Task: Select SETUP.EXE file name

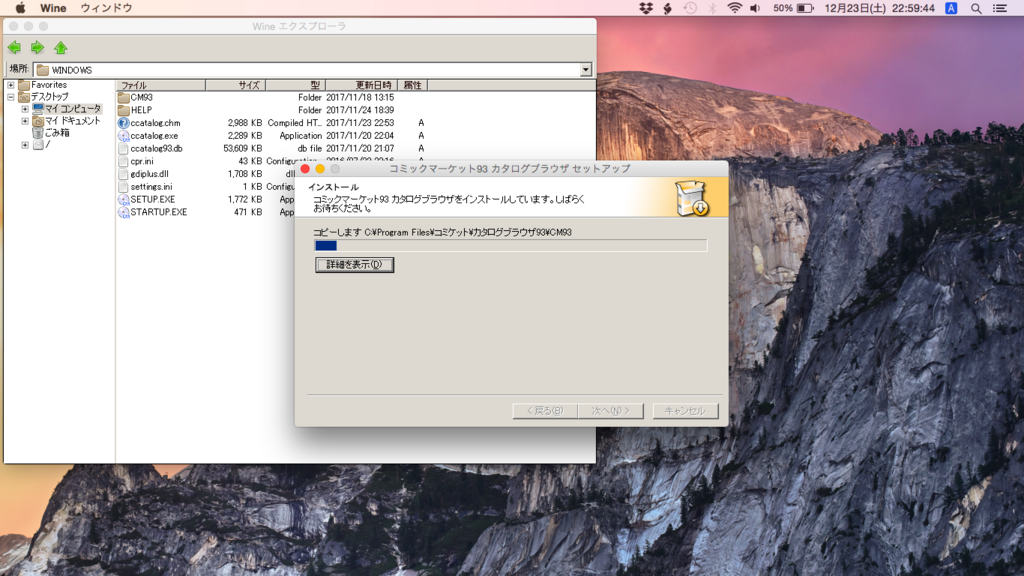Action: 153,199
